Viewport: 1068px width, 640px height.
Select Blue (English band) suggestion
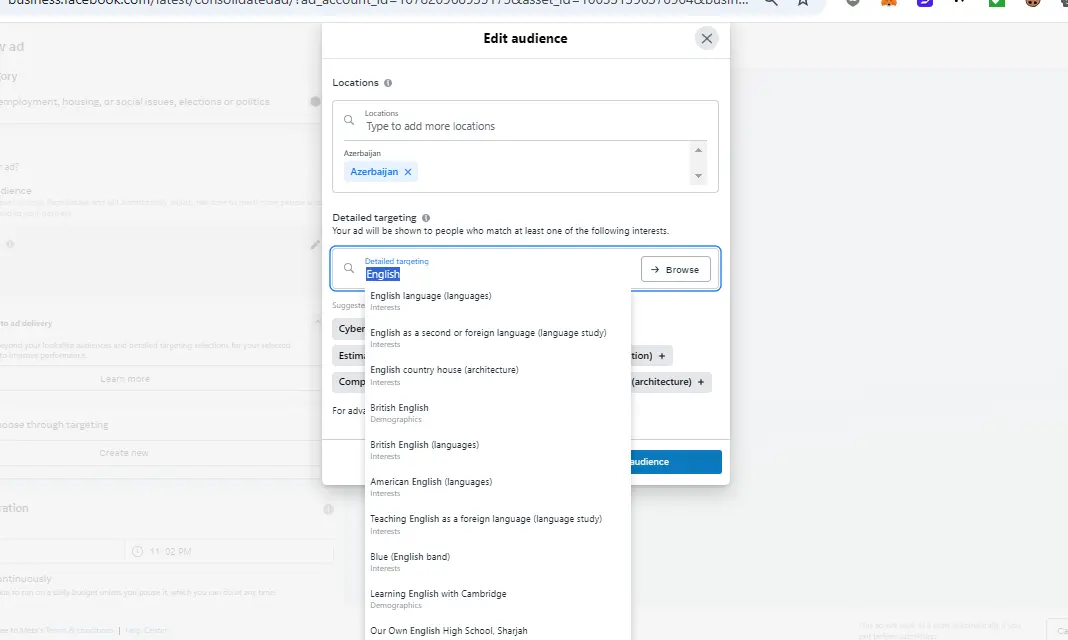coord(498,562)
